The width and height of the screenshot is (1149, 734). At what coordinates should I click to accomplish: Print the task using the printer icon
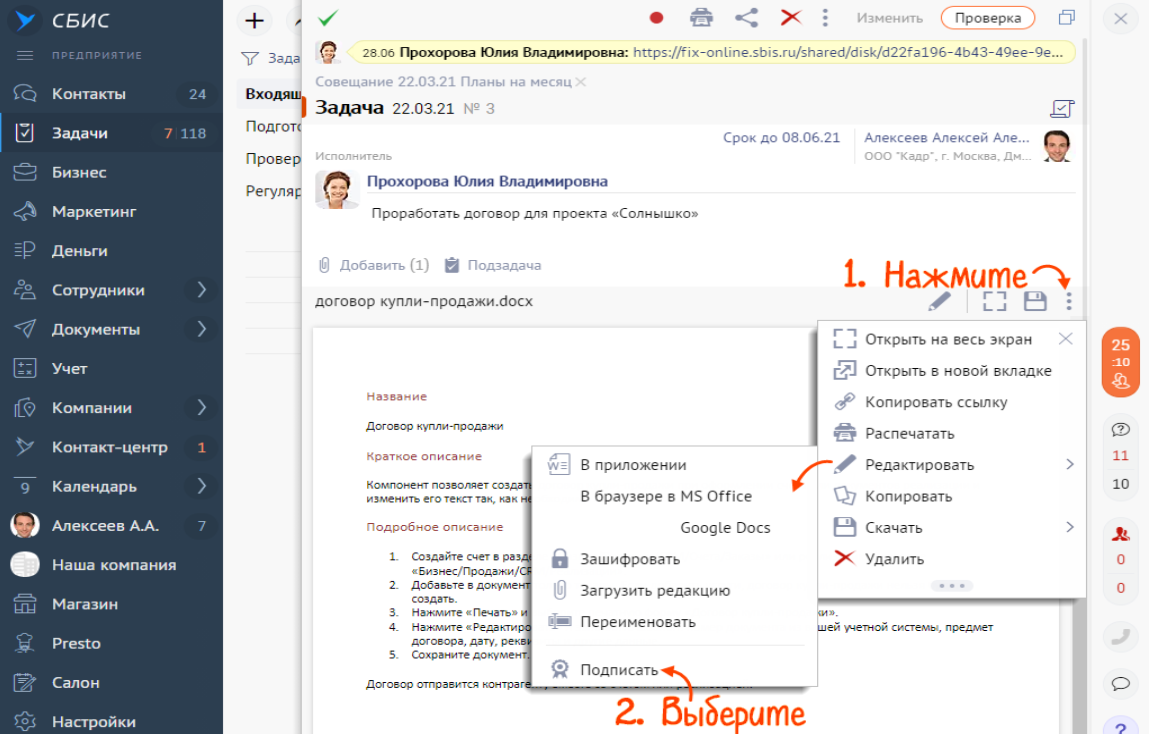[x=701, y=18]
